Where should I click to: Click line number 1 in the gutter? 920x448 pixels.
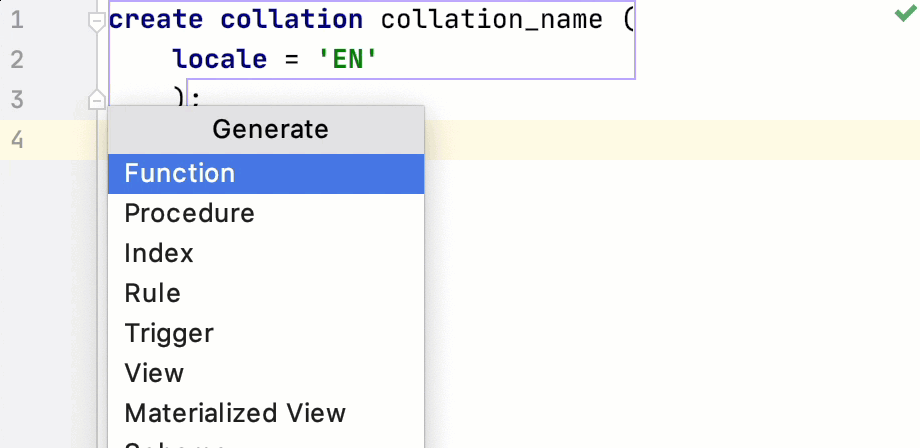pyautogui.click(x=17, y=20)
